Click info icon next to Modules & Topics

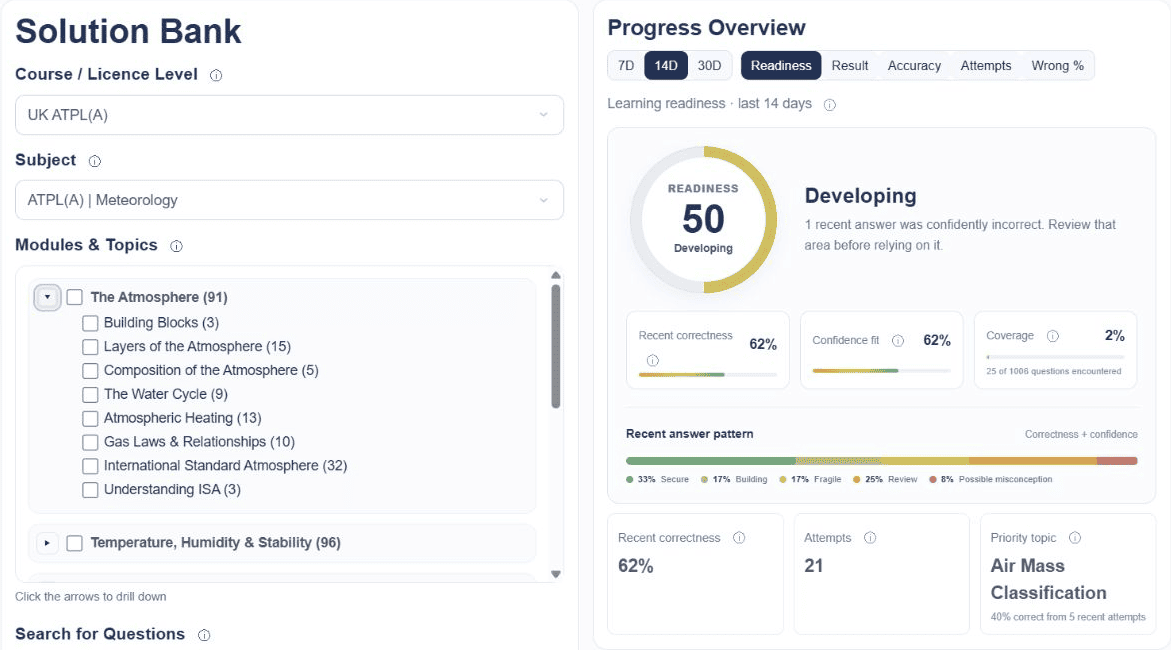pos(176,247)
